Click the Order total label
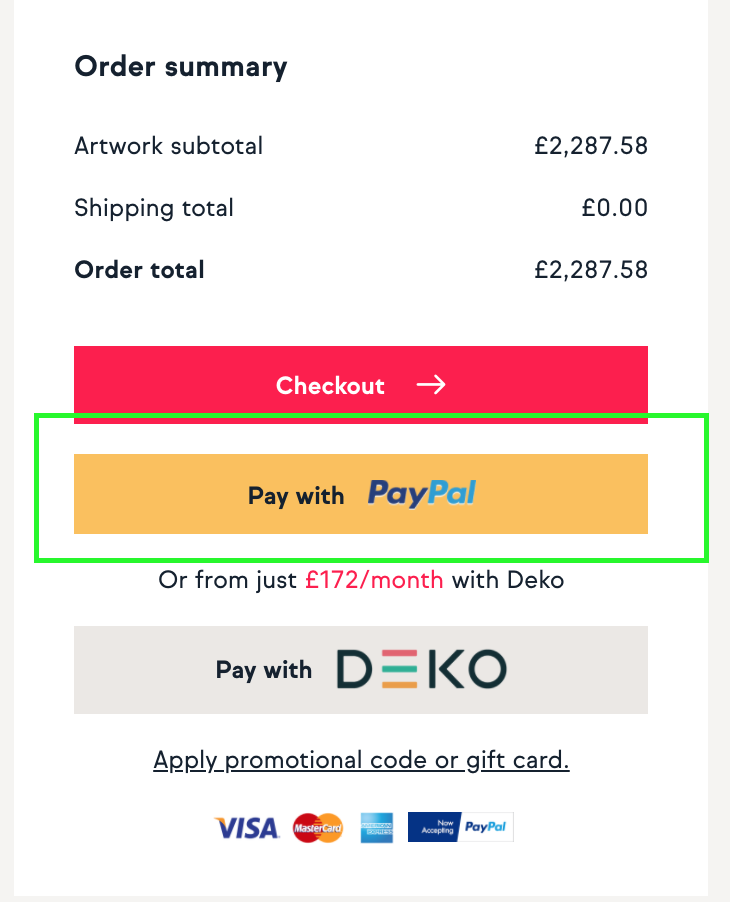Viewport: 730px width, 902px height. (x=139, y=270)
